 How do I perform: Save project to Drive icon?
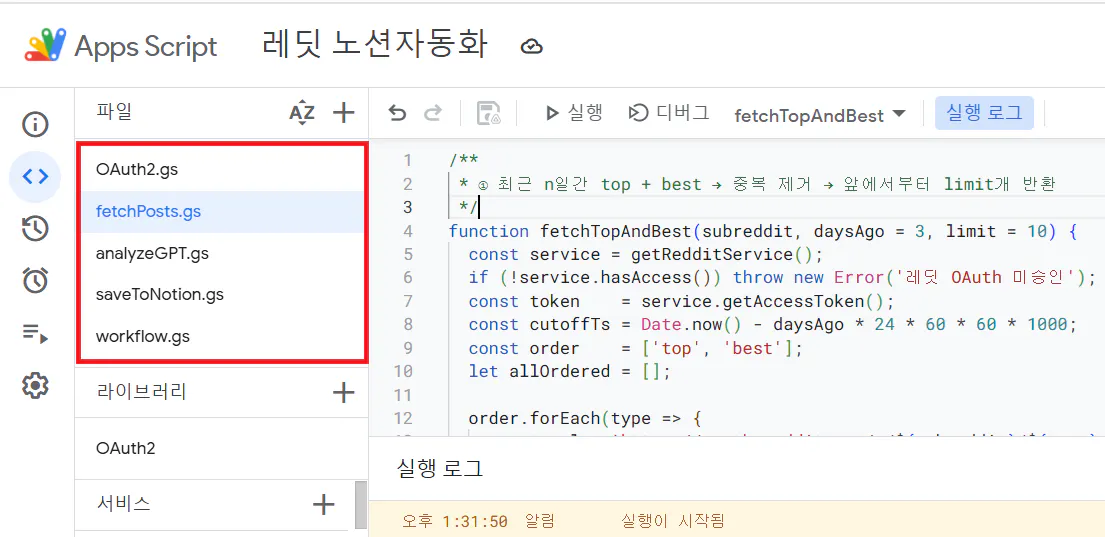(488, 113)
